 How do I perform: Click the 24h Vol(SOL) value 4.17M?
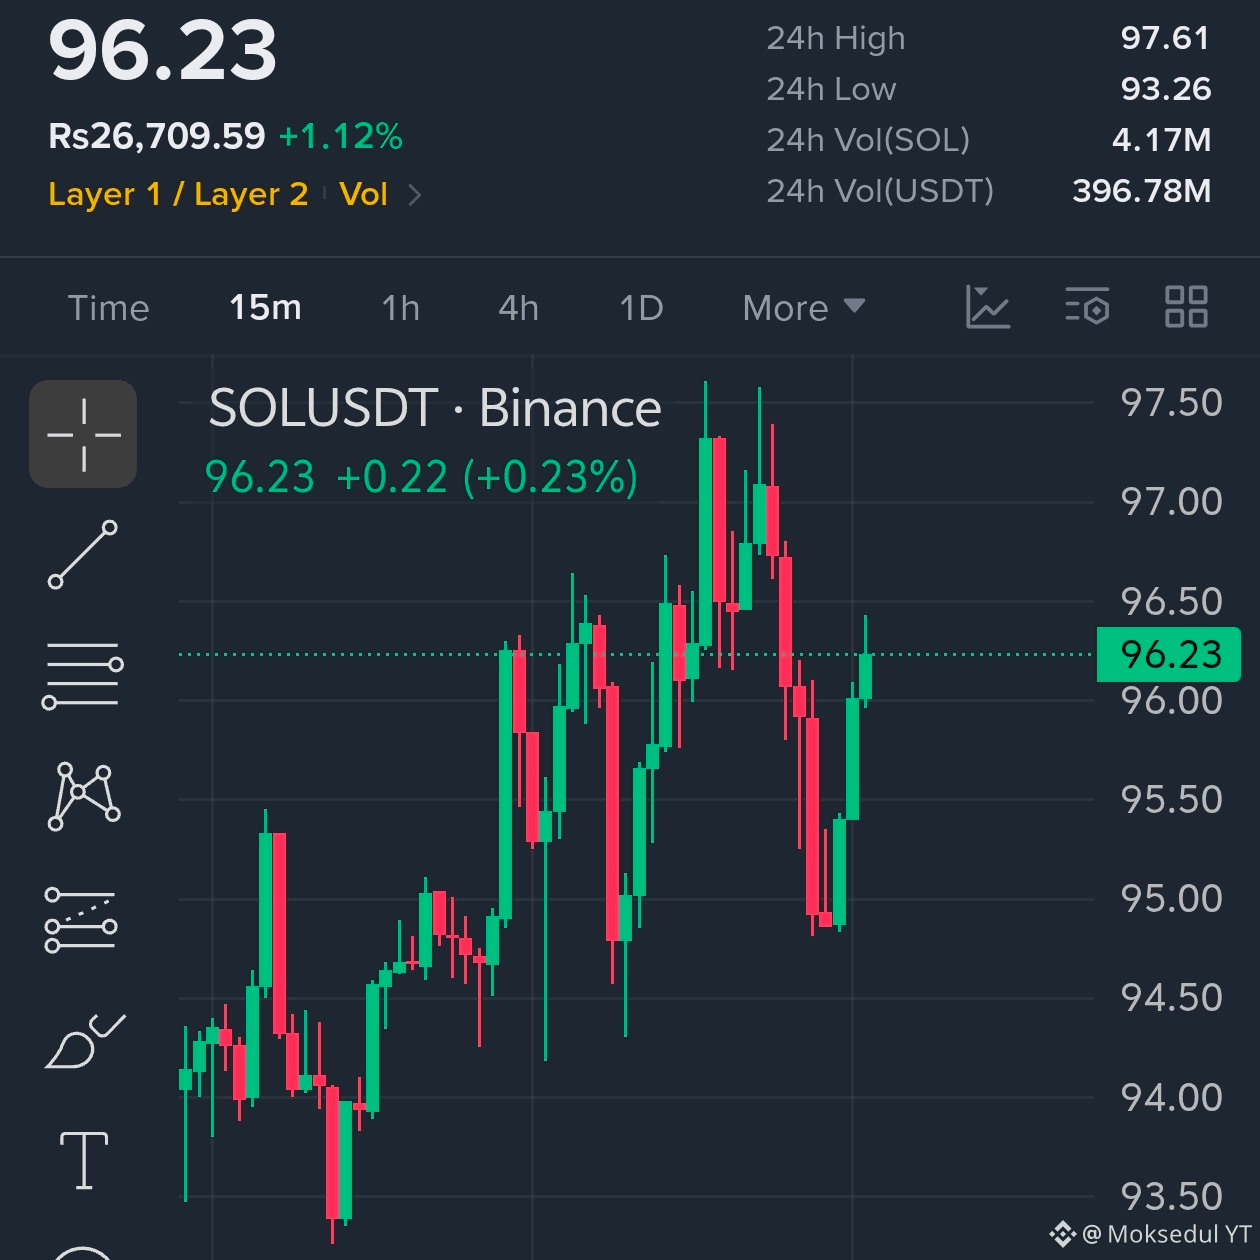point(1161,140)
